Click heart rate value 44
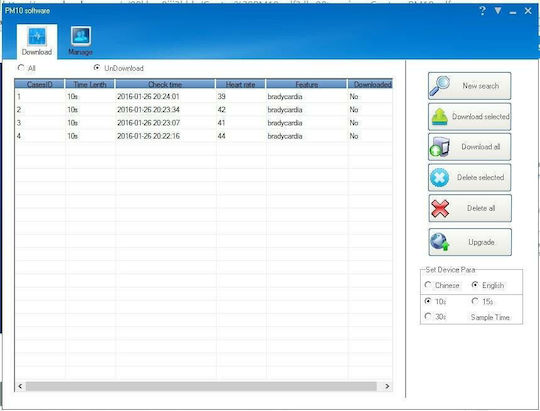Viewport: 540px width, 411px height. point(221,136)
